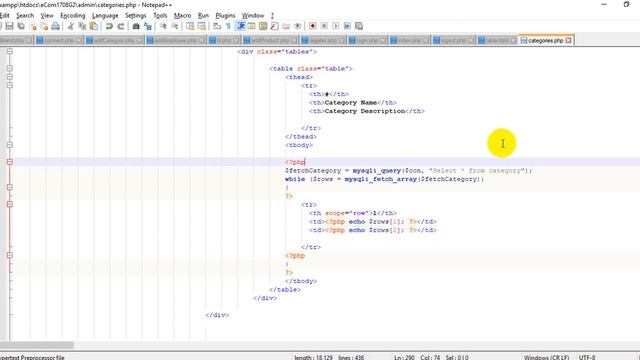Collapse the while loop brace fold marker
Image resolution: width=640 pixels, height=360 pixels.
pyautogui.click(x=10, y=187)
